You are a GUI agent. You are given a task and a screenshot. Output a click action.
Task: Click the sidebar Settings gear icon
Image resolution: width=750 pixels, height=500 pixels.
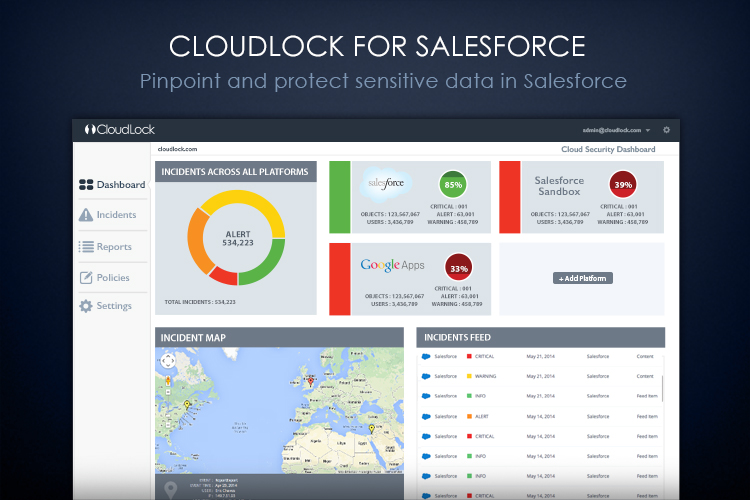pos(86,306)
